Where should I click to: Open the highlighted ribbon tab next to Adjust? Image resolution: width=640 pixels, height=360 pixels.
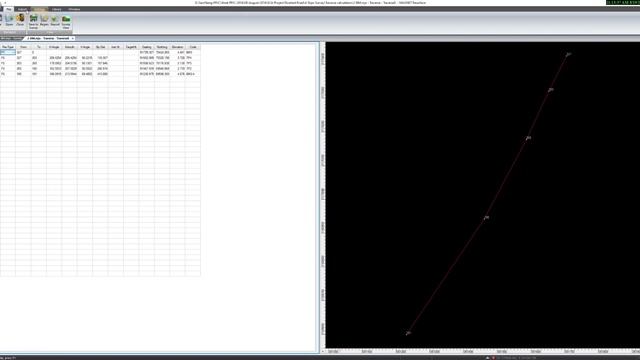pyautogui.click(x=39, y=9)
